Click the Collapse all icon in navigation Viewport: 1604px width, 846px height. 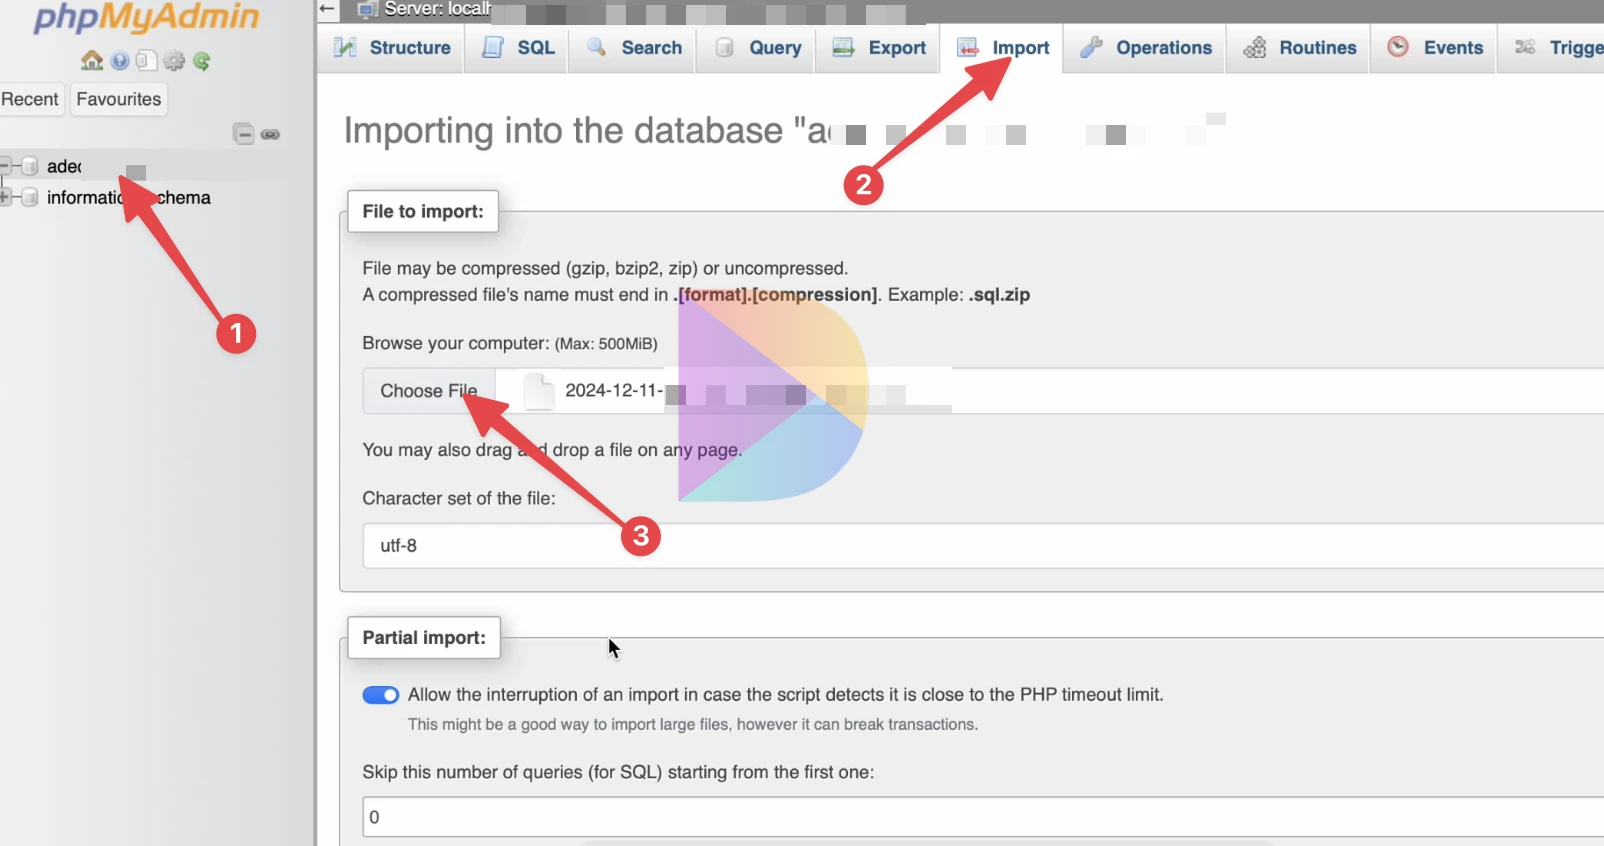point(244,134)
